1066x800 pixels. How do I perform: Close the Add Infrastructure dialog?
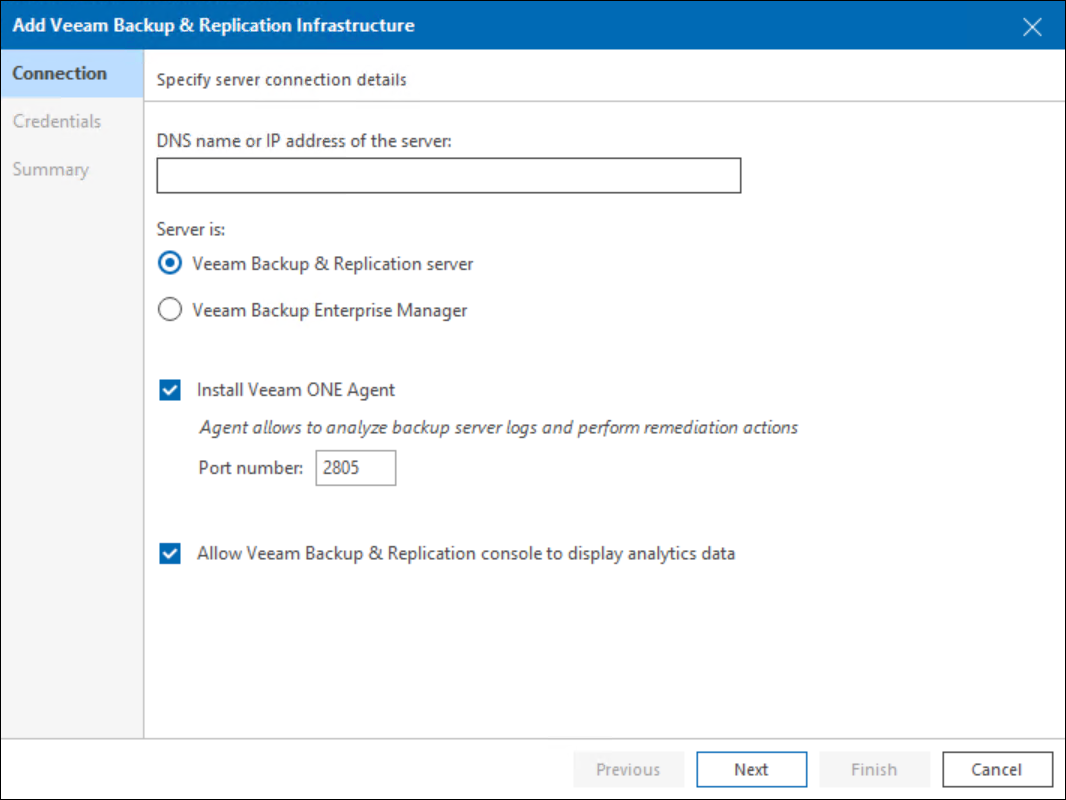click(x=1032, y=26)
